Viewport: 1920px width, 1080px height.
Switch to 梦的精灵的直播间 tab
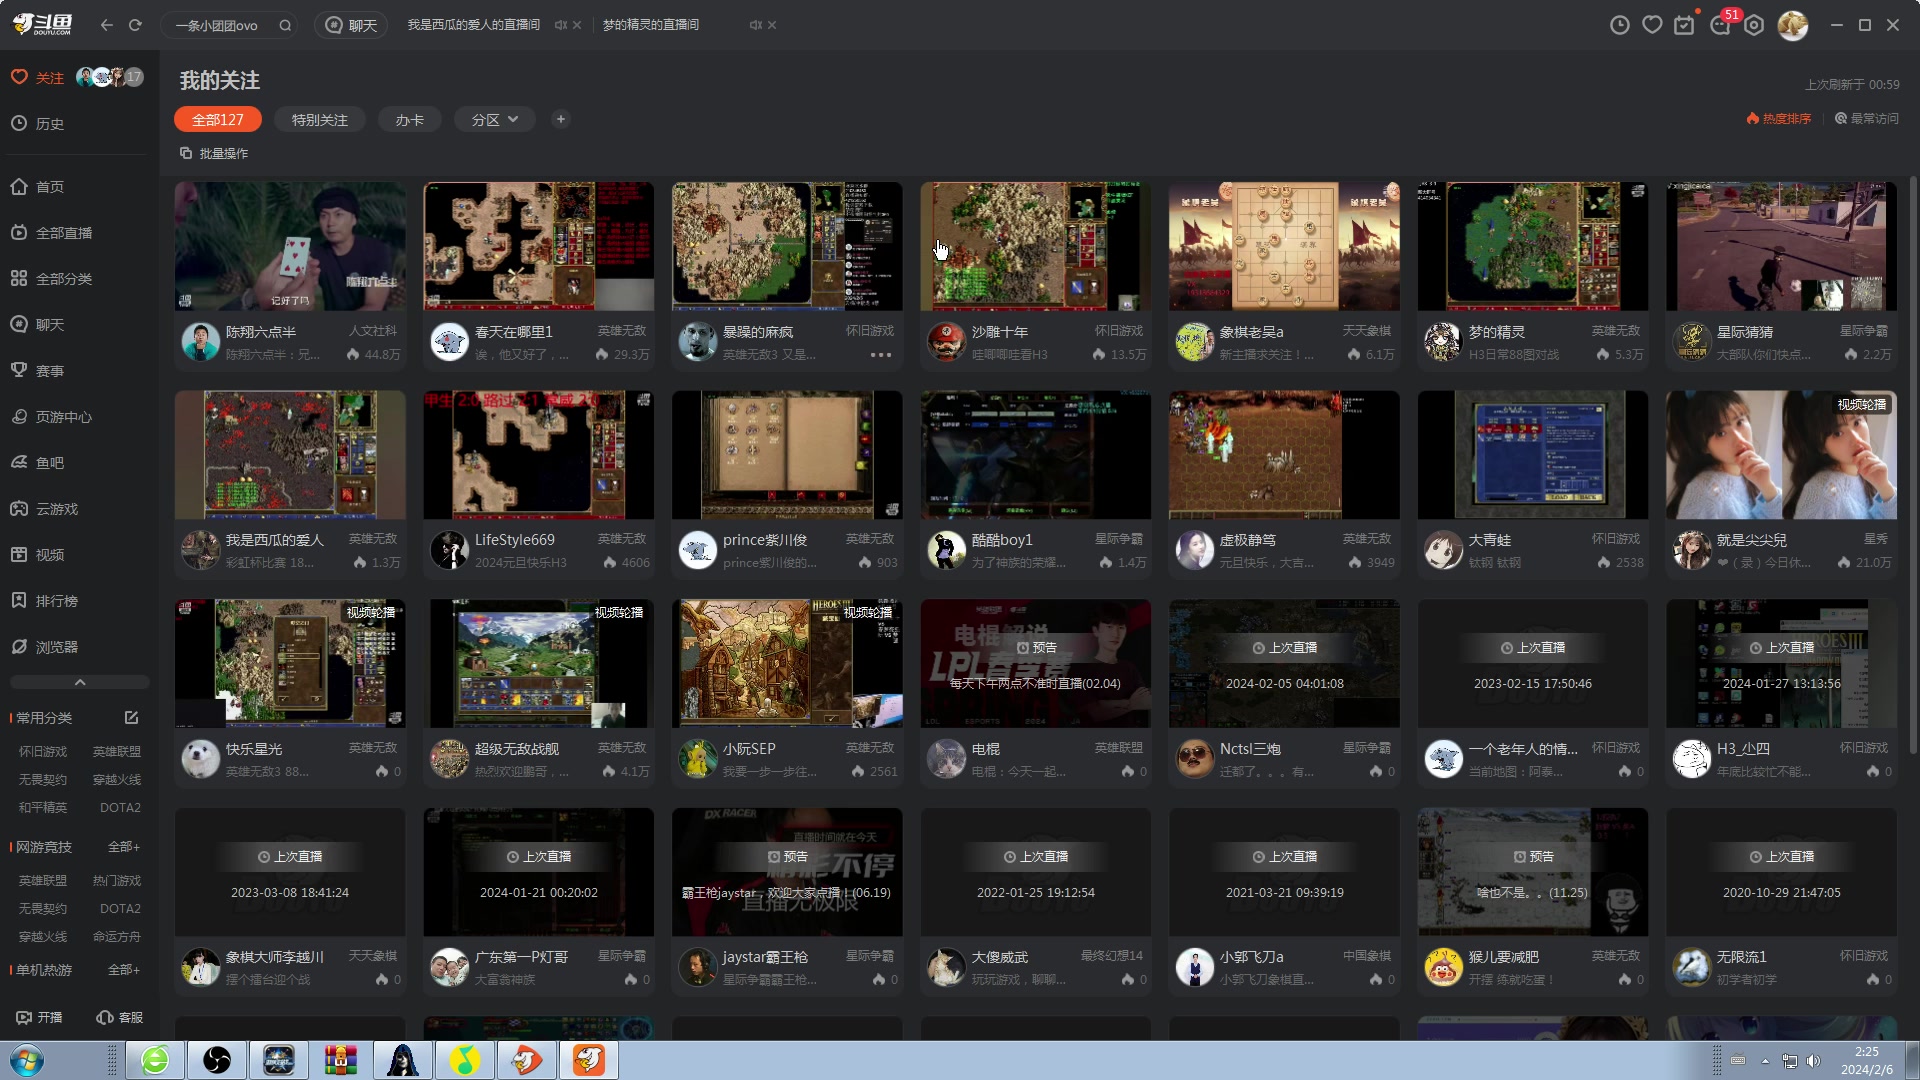coord(651,25)
